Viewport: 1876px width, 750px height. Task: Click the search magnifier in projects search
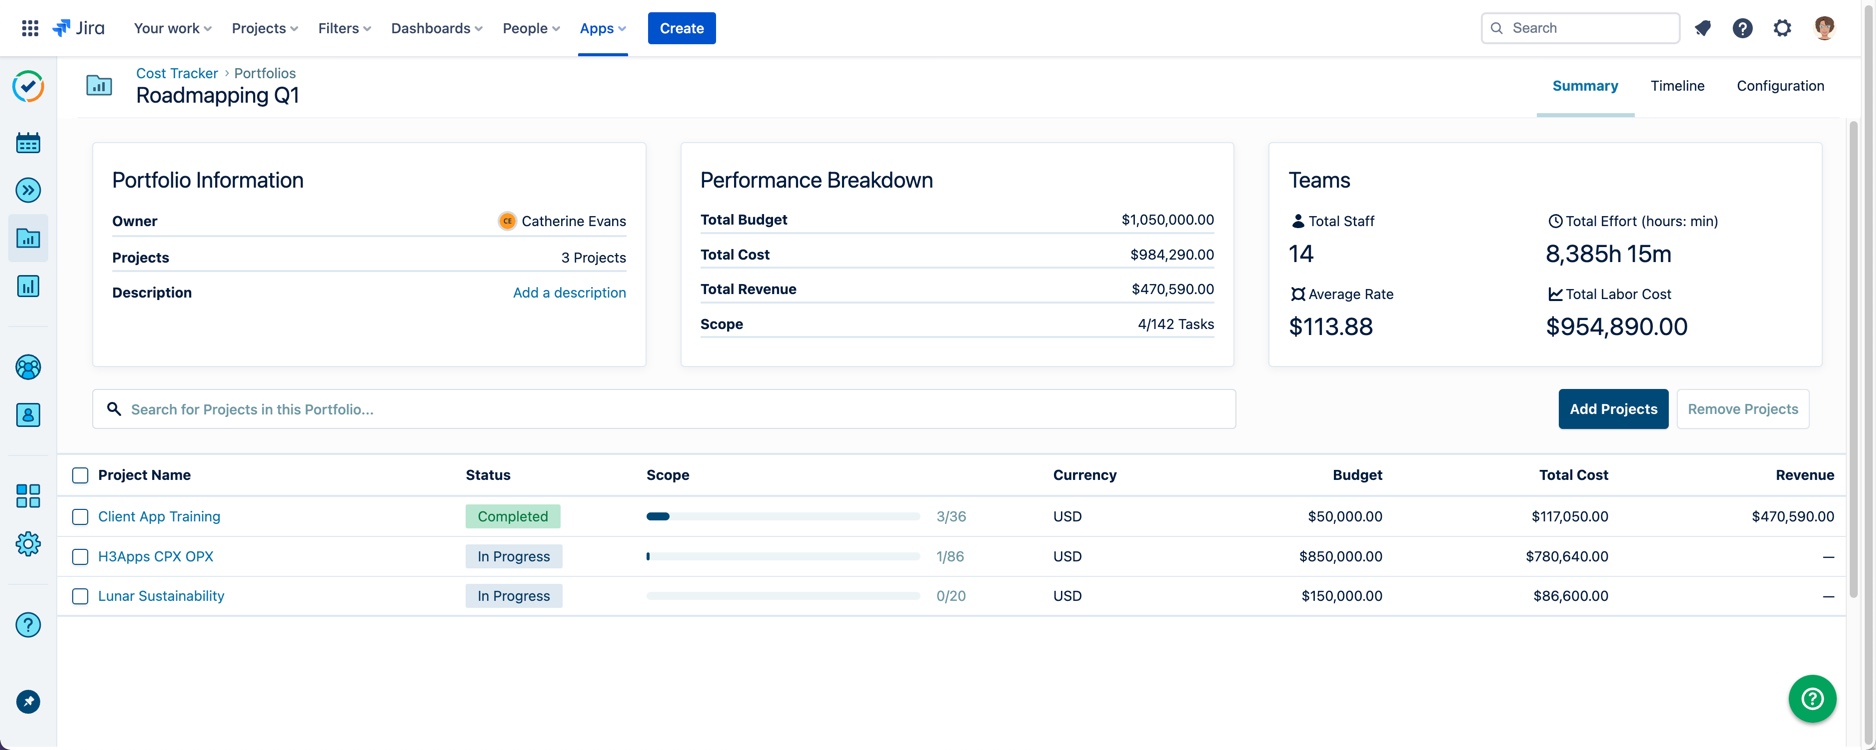coord(114,409)
